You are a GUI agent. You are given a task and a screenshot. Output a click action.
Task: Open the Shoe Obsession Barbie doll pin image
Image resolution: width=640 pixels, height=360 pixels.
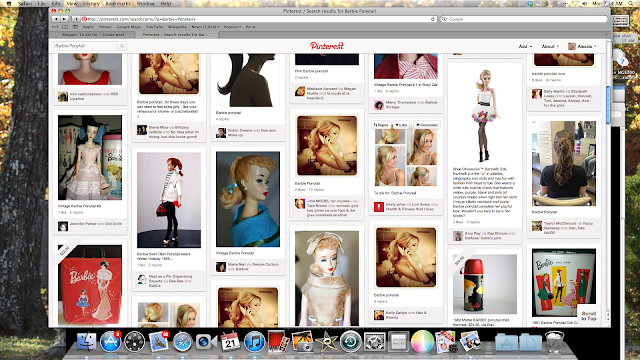pos(485,116)
